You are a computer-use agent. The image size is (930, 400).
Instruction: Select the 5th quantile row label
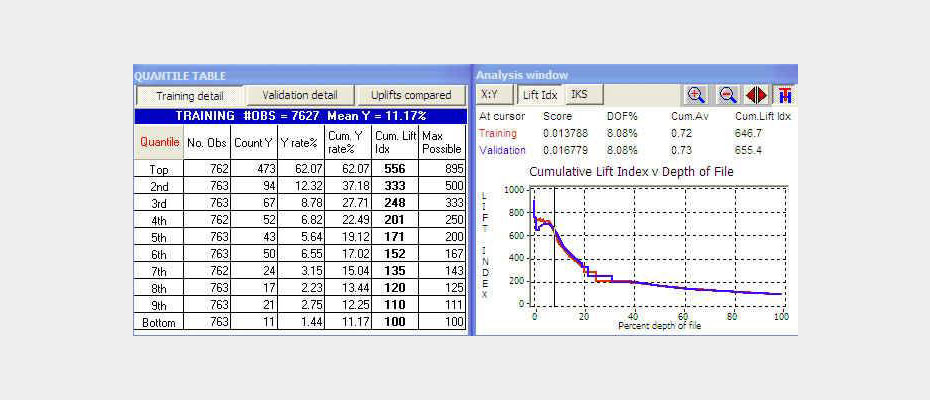159,237
